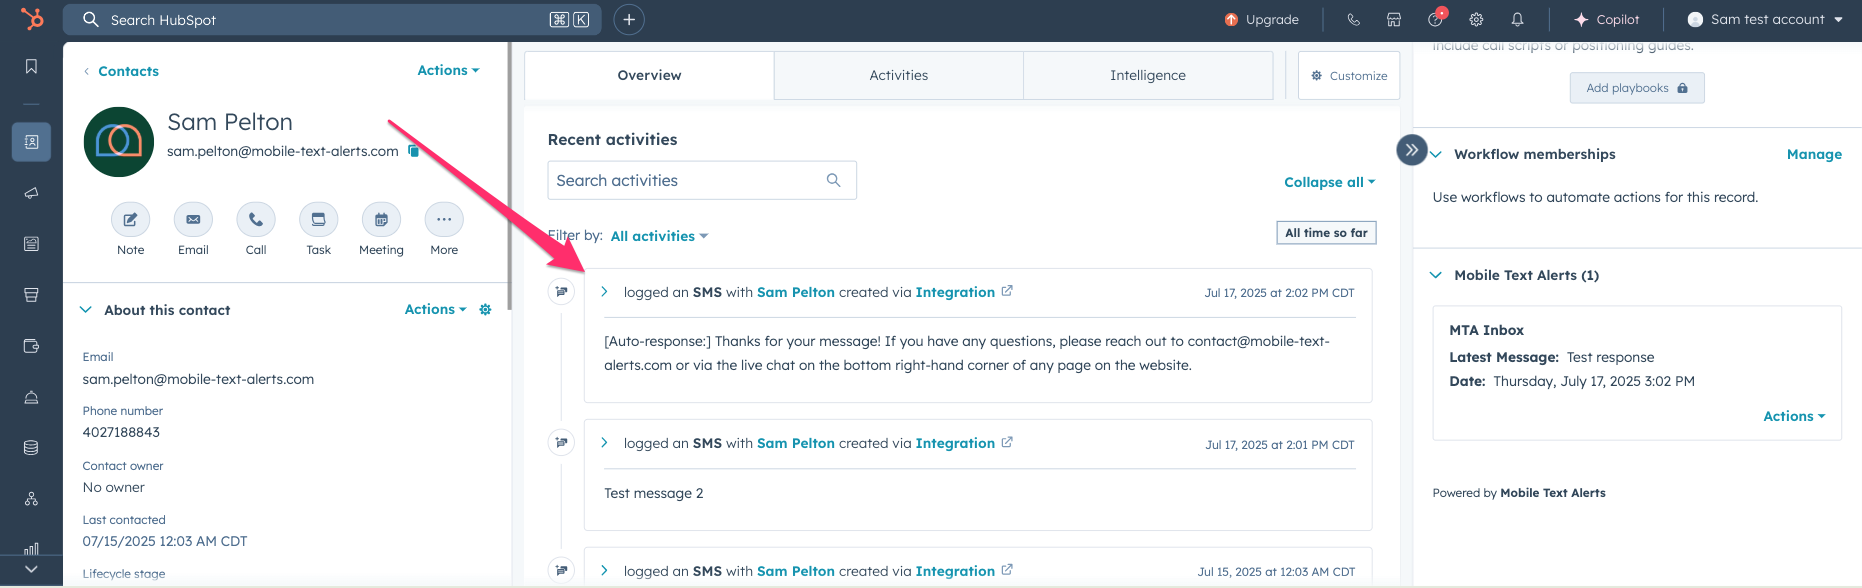Collapse About this contact section
The image size is (1862, 588).
pos(86,310)
